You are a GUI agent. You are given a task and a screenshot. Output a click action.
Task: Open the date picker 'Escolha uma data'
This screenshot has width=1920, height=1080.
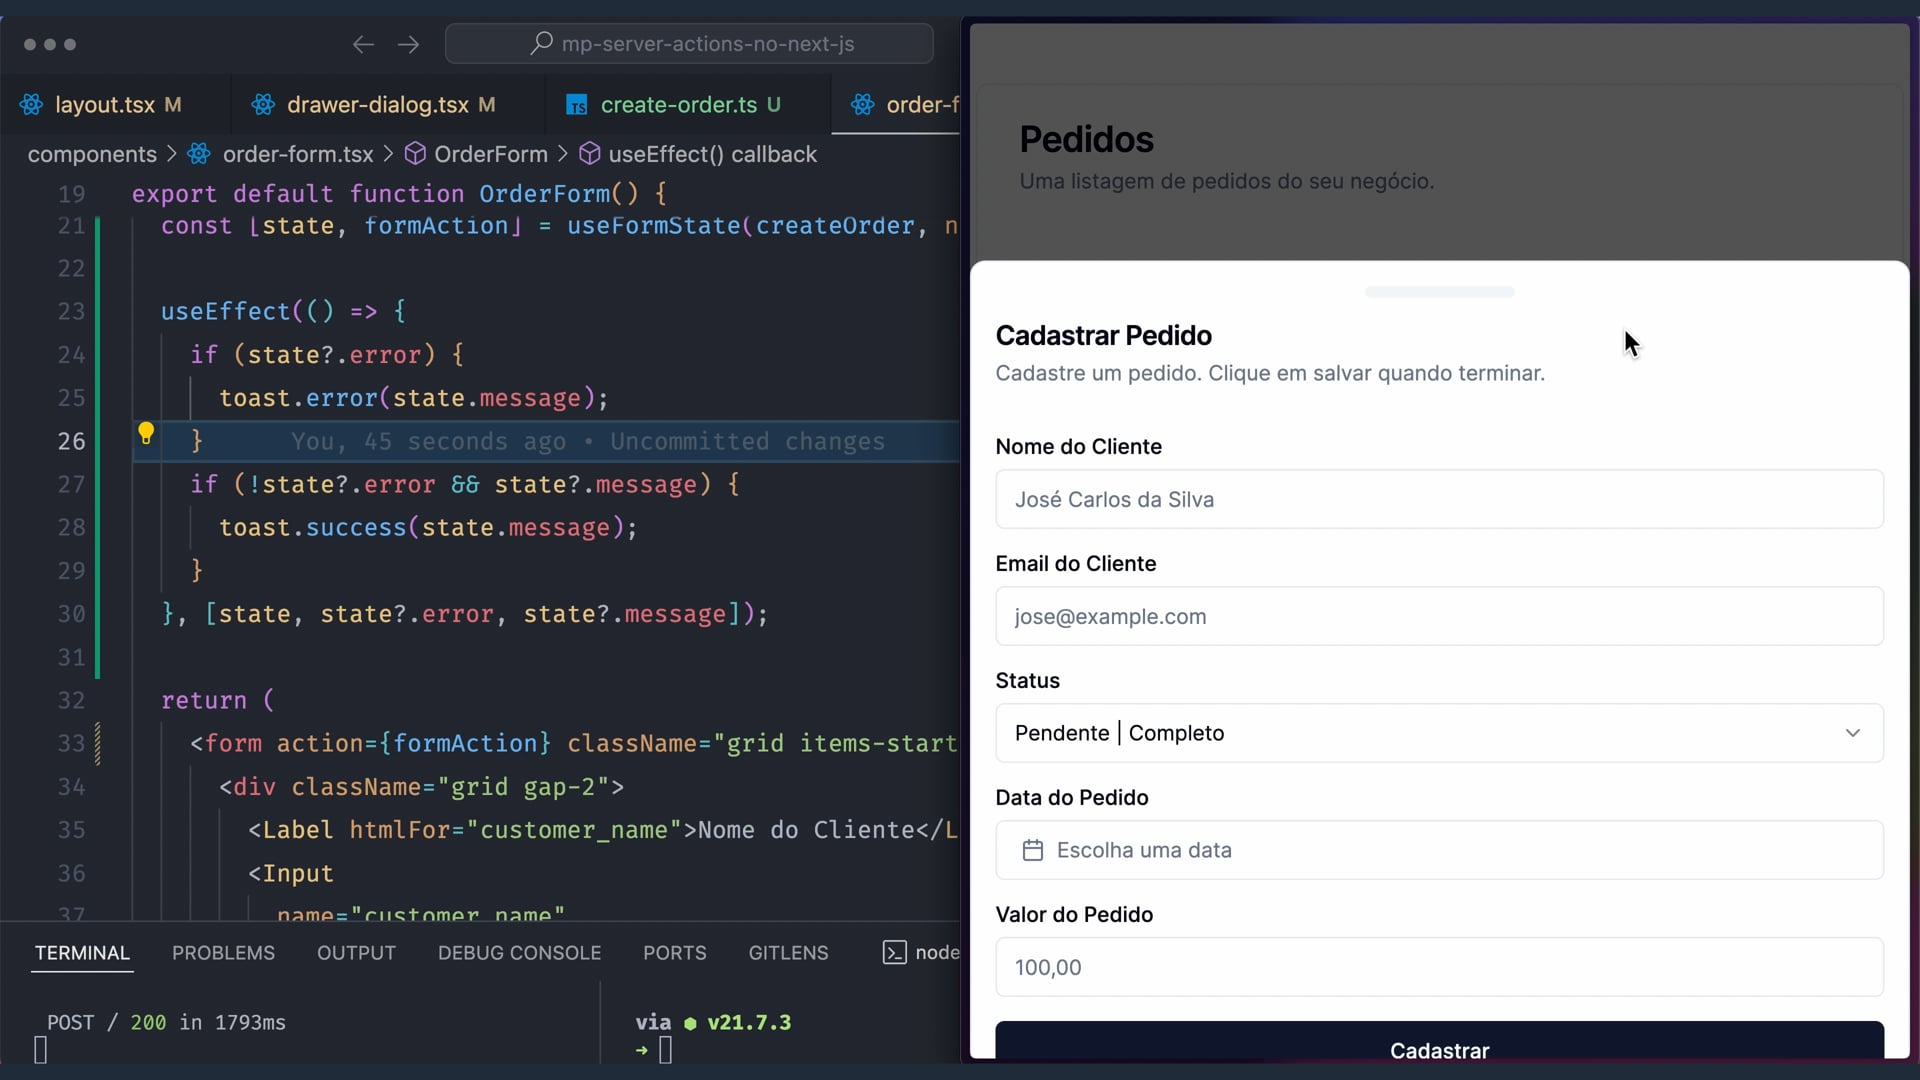tap(1438, 850)
